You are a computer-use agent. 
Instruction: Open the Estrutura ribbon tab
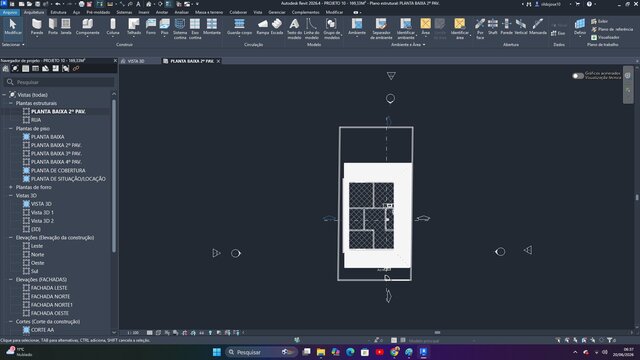coord(58,12)
